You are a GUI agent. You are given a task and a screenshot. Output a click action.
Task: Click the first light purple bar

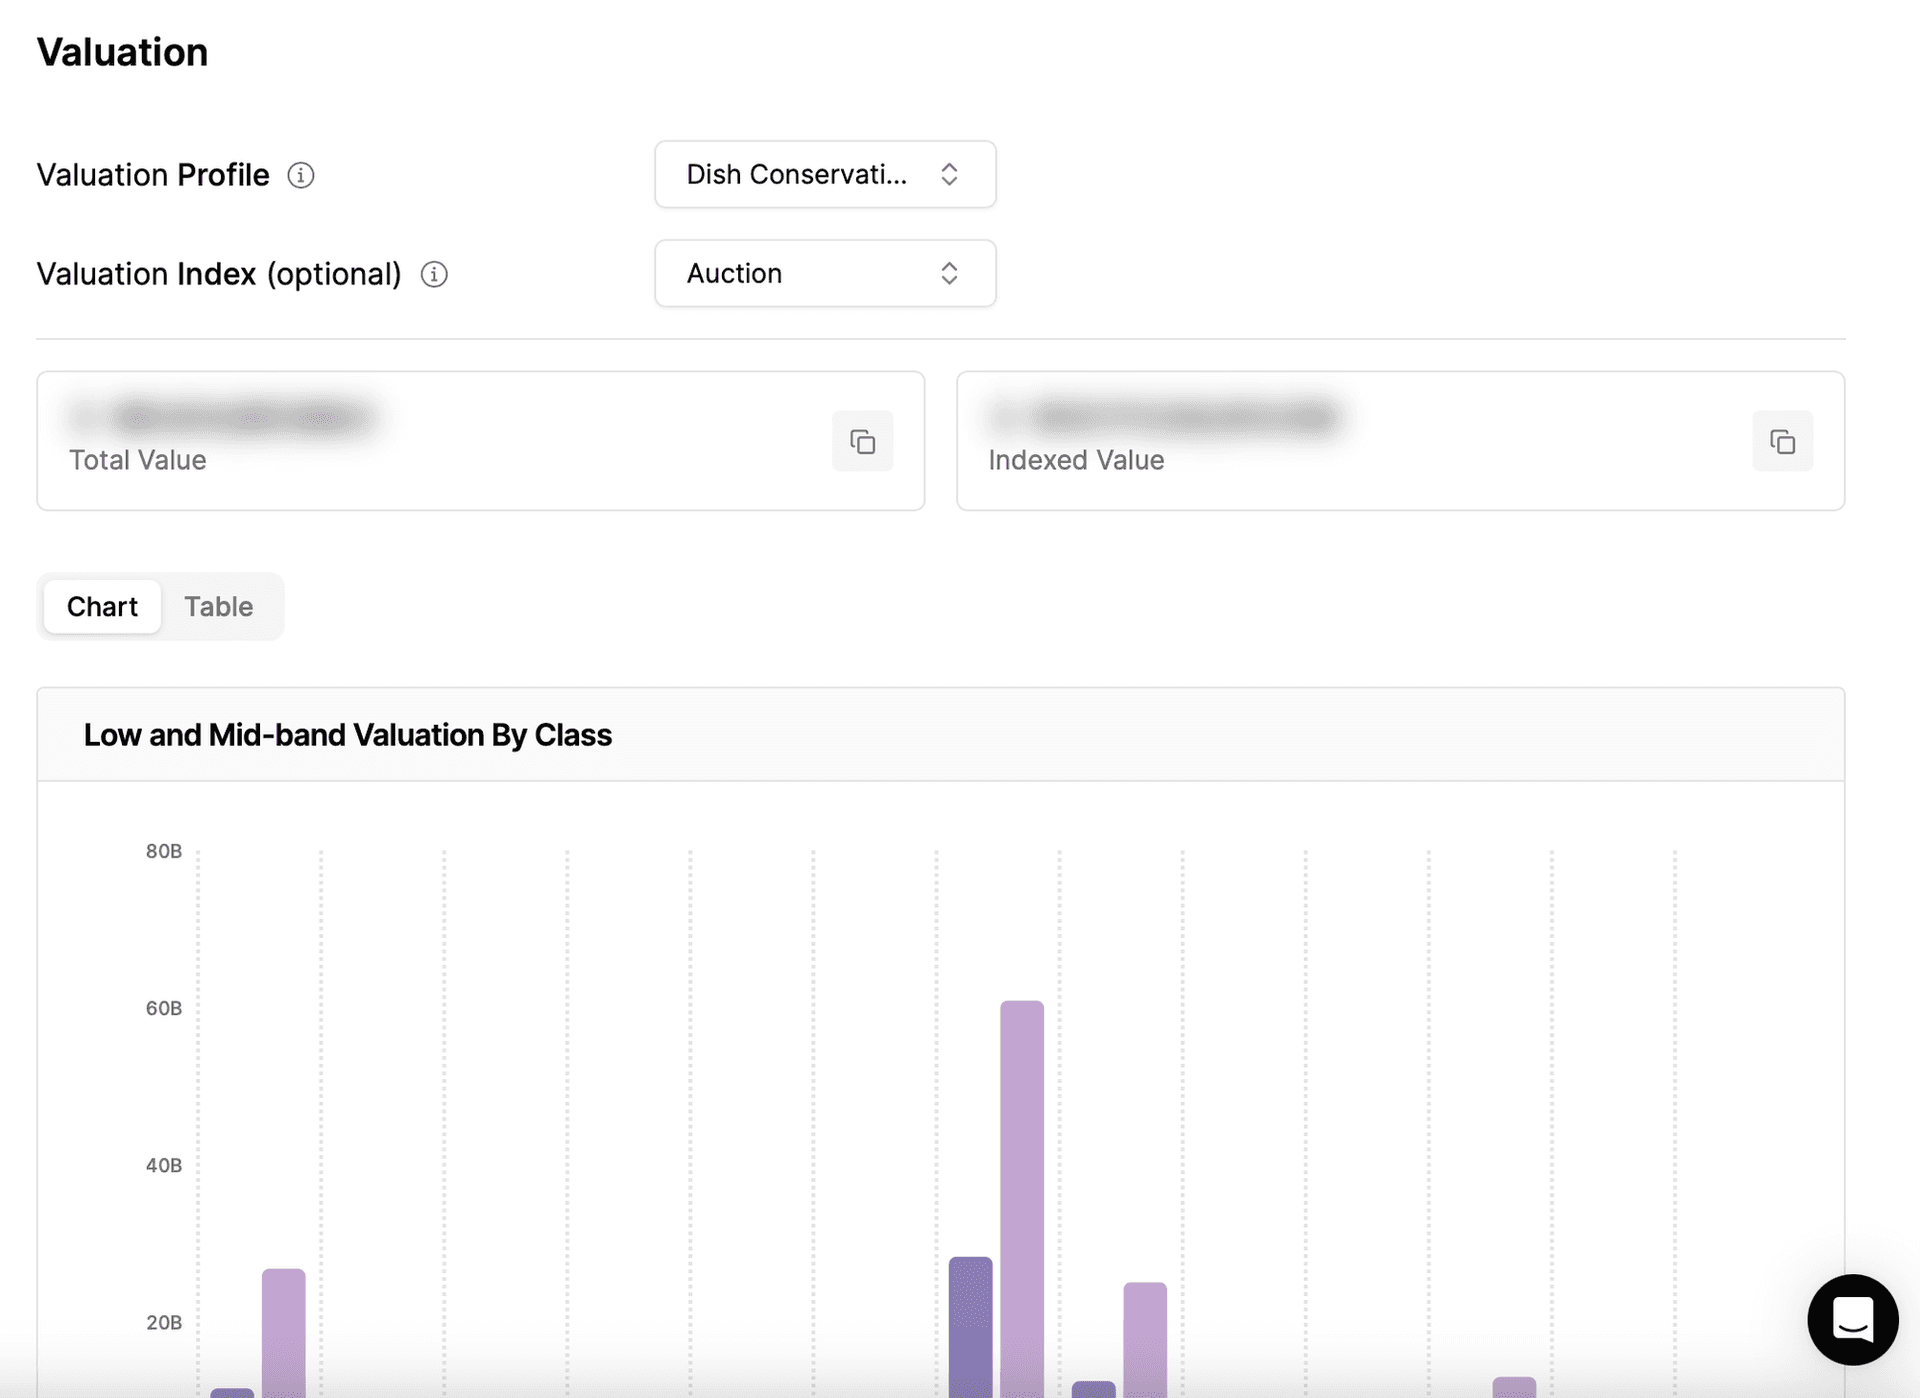click(284, 1330)
